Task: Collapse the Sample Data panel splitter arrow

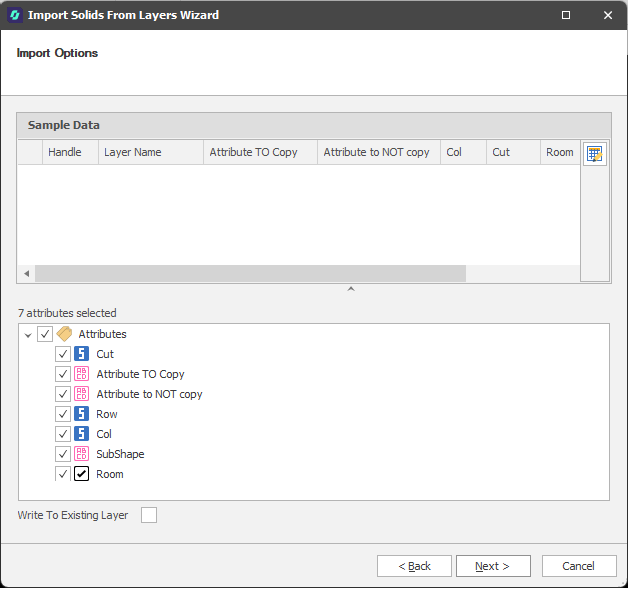Action: [350, 290]
